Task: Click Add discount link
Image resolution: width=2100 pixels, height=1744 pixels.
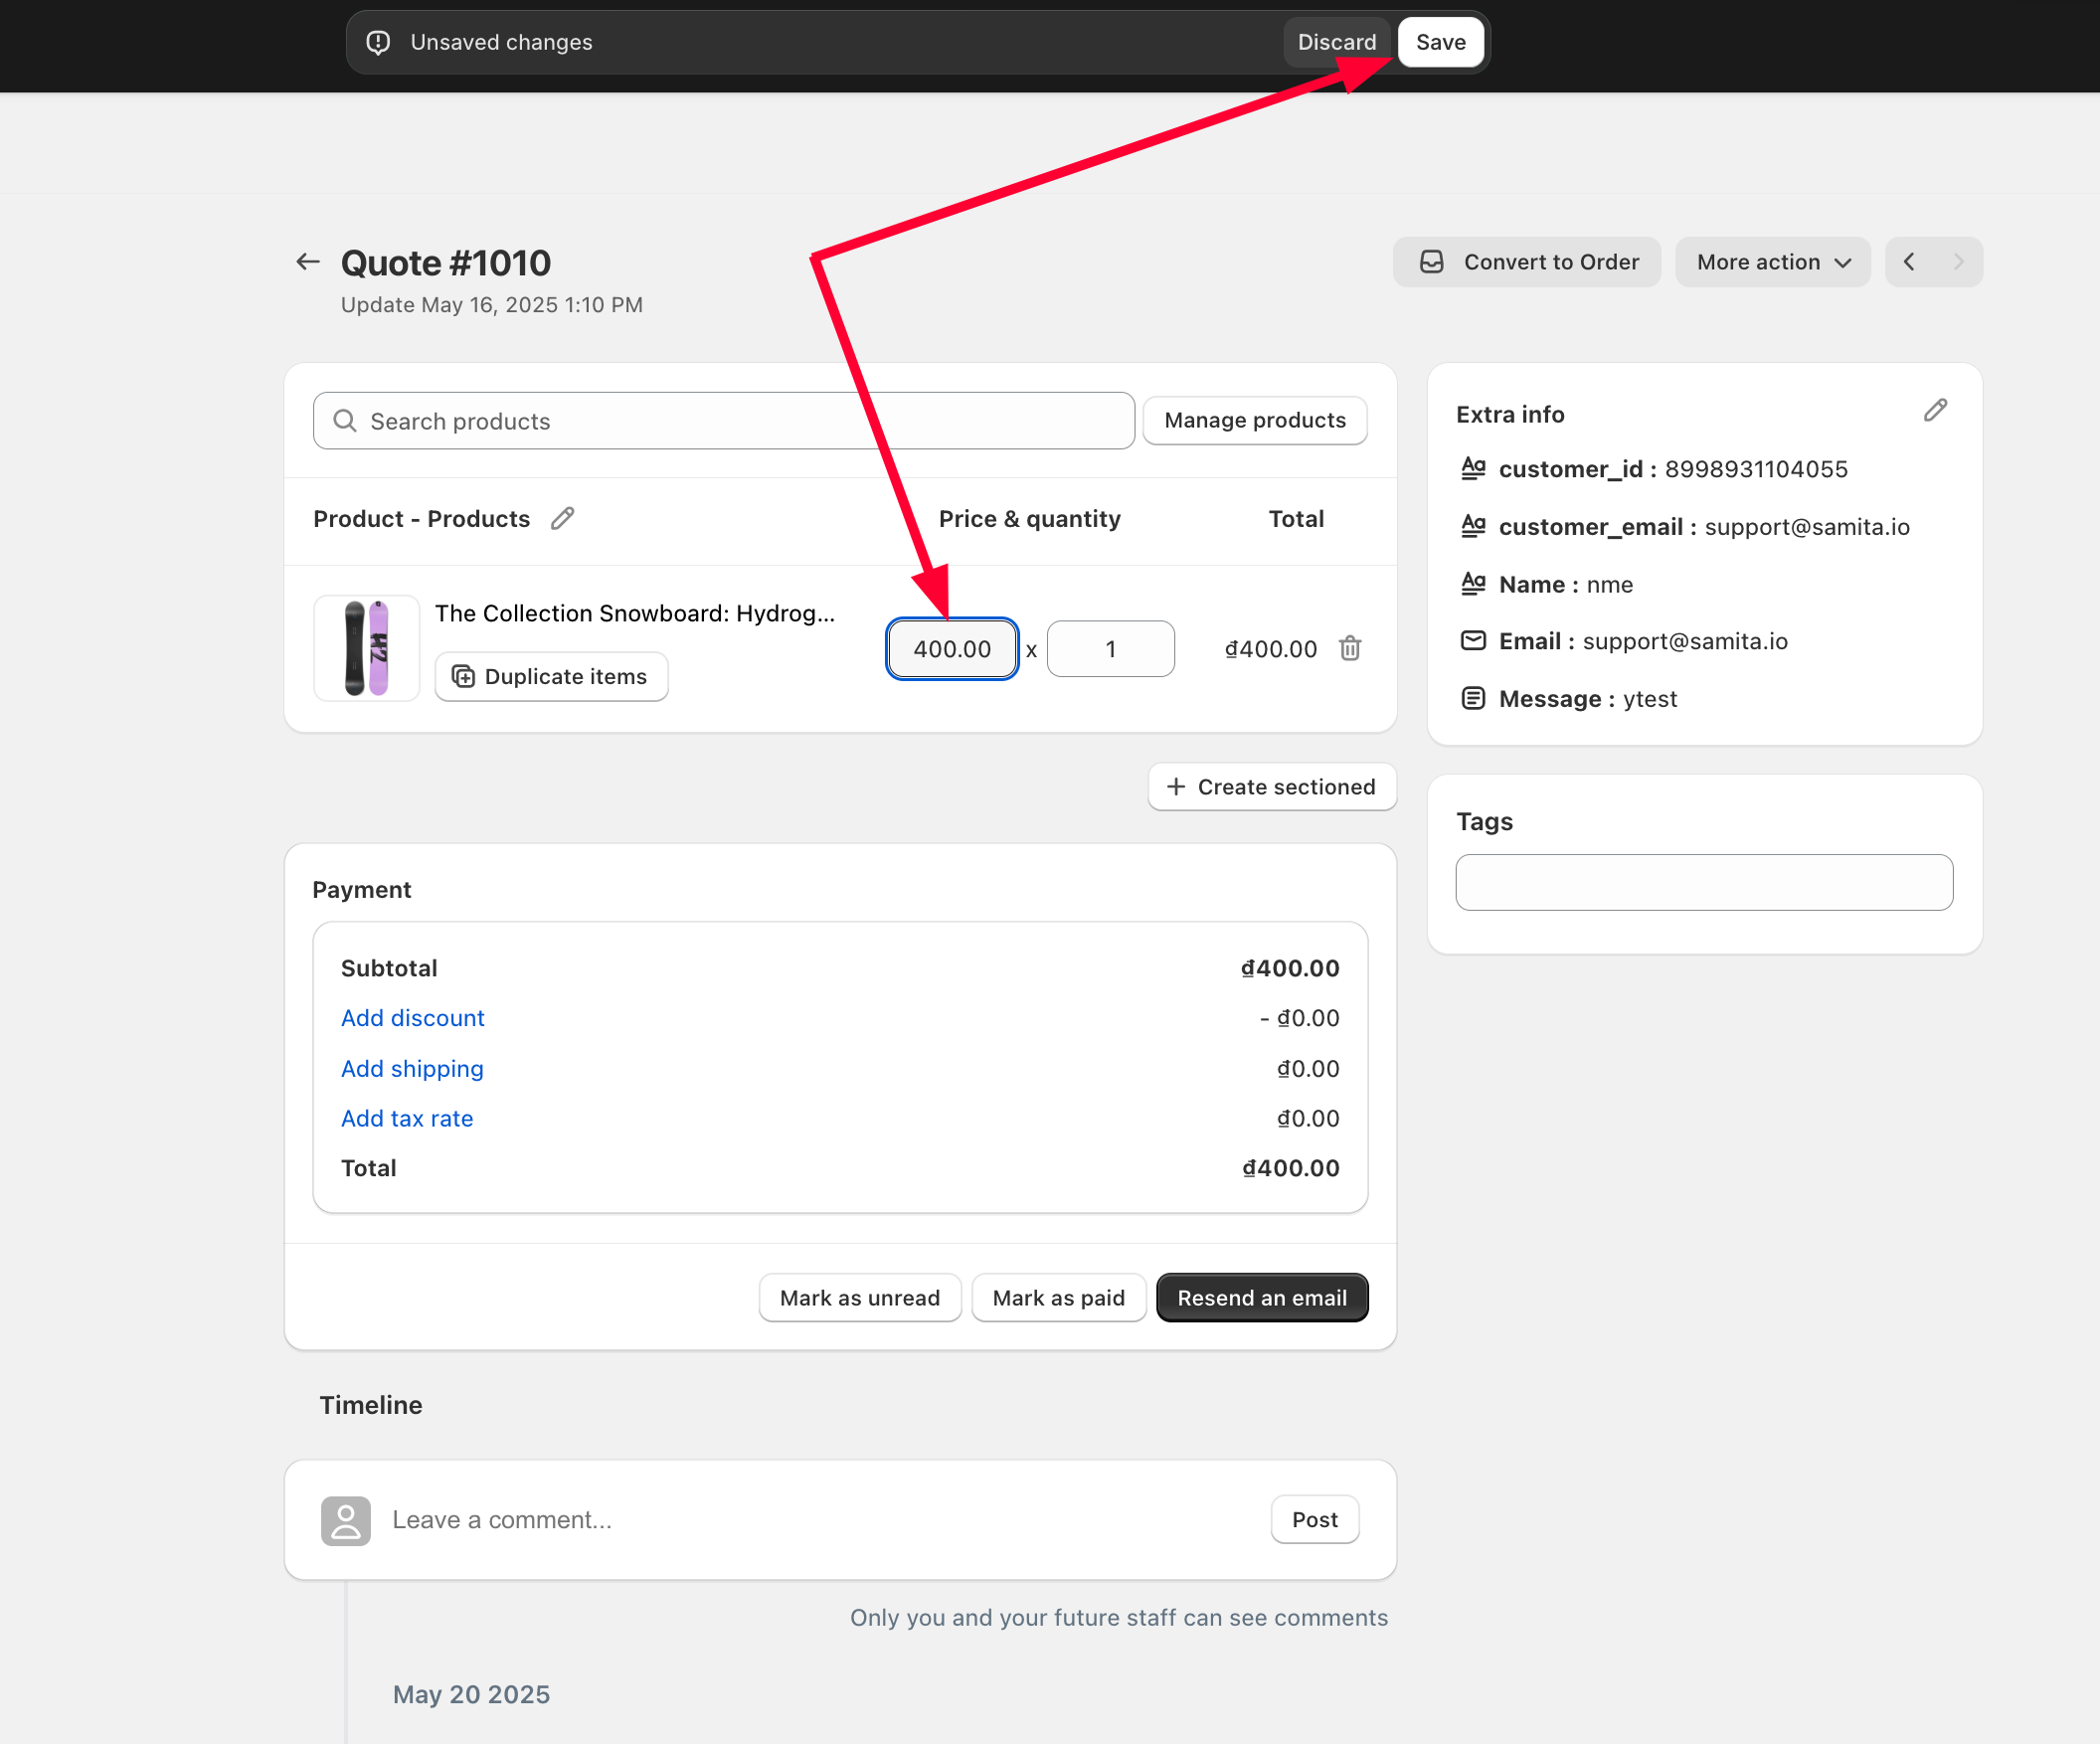Action: (x=413, y=1018)
